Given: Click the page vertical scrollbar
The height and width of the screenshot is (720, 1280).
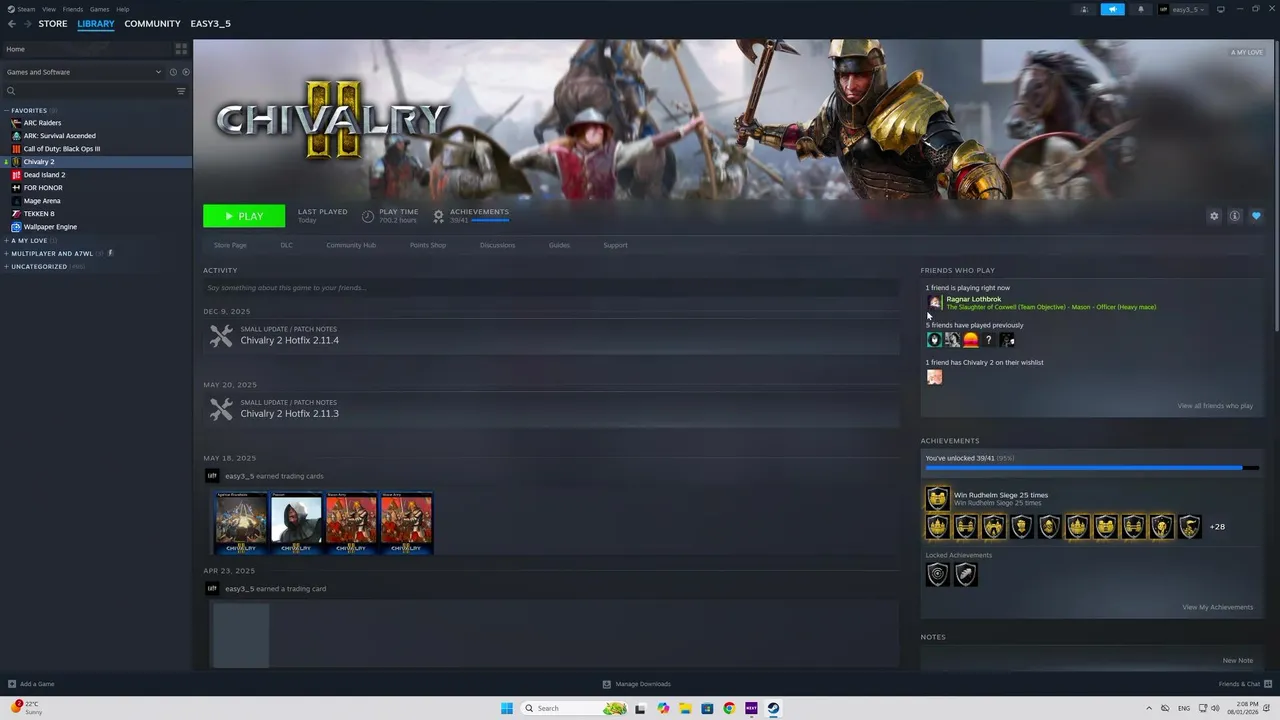Looking at the screenshot, I should pos(1275,185).
